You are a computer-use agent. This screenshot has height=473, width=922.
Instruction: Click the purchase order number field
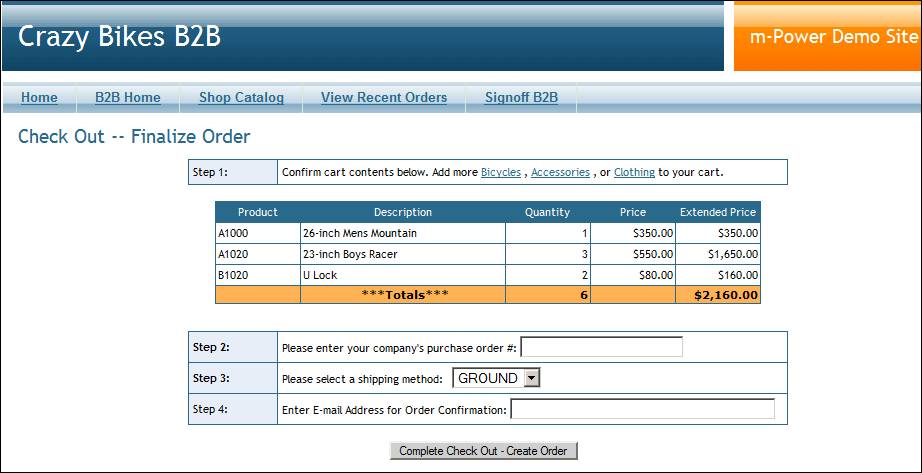(602, 347)
